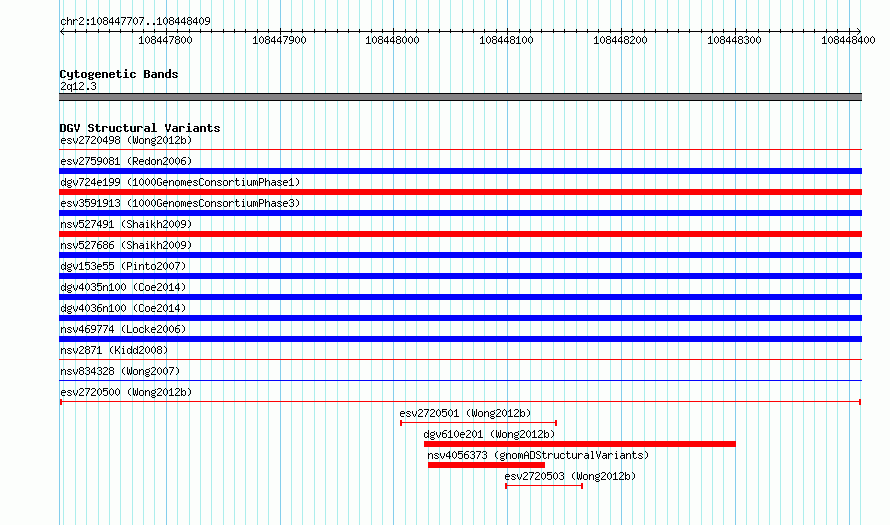
Task: Click the 108448000 ruler label
Action: pos(393,40)
